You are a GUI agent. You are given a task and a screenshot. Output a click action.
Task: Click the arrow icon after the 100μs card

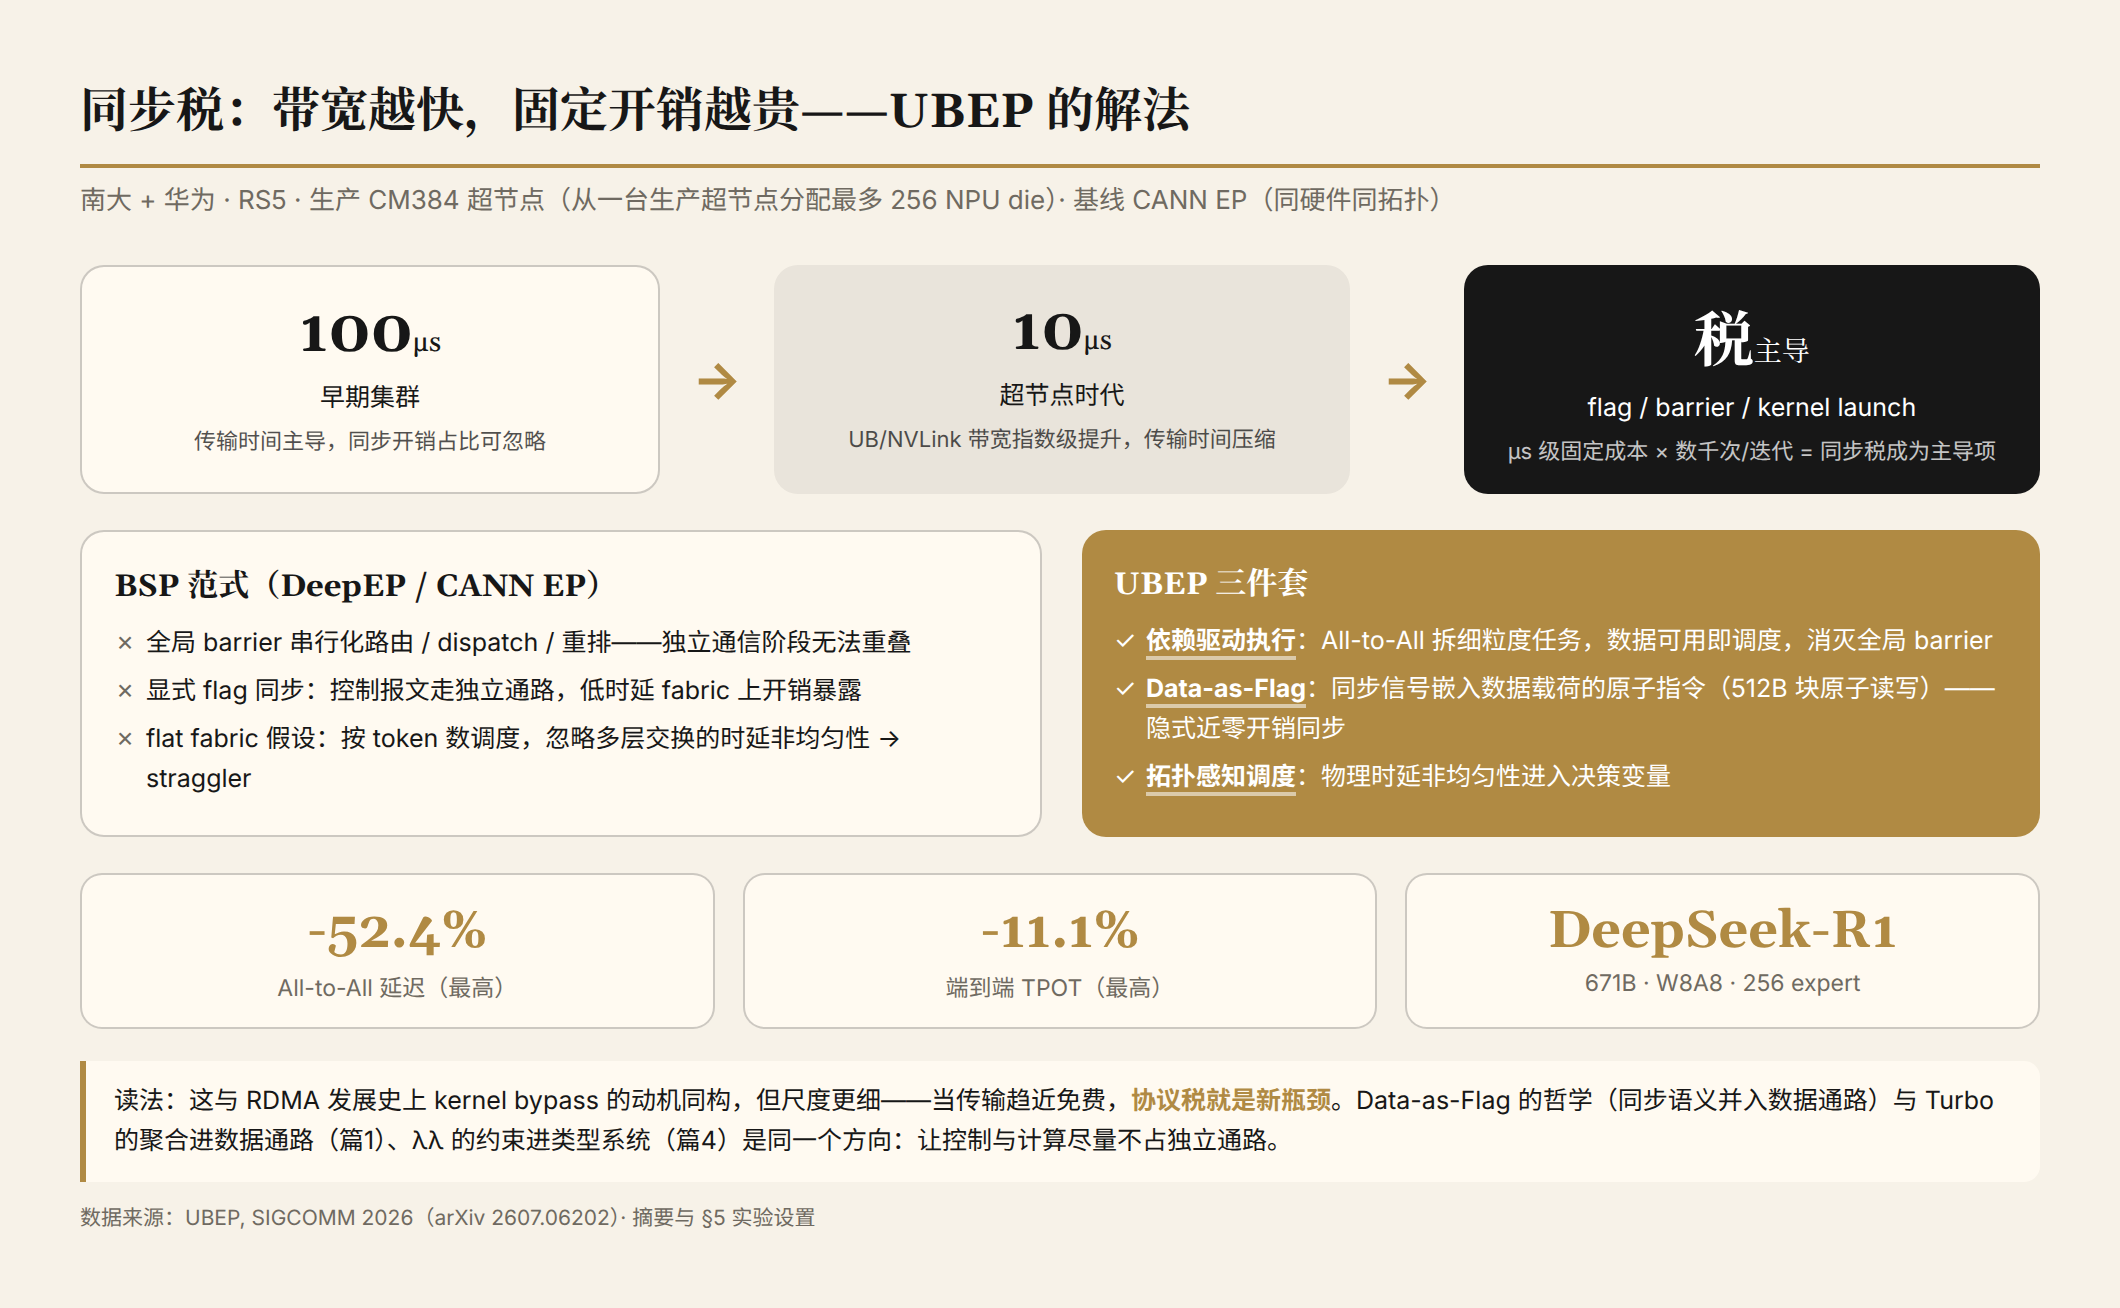(717, 381)
